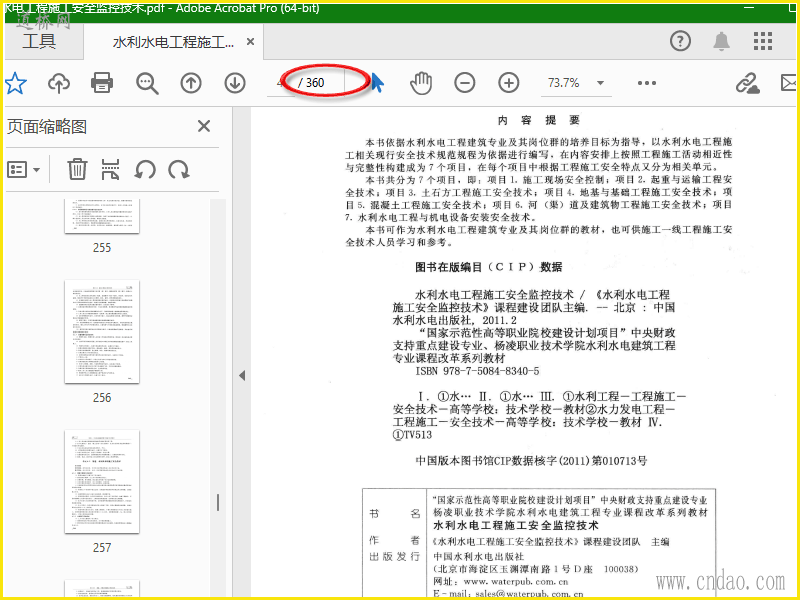Click the 页面缩略图 panel title
800x600 pixels.
(x=47, y=127)
